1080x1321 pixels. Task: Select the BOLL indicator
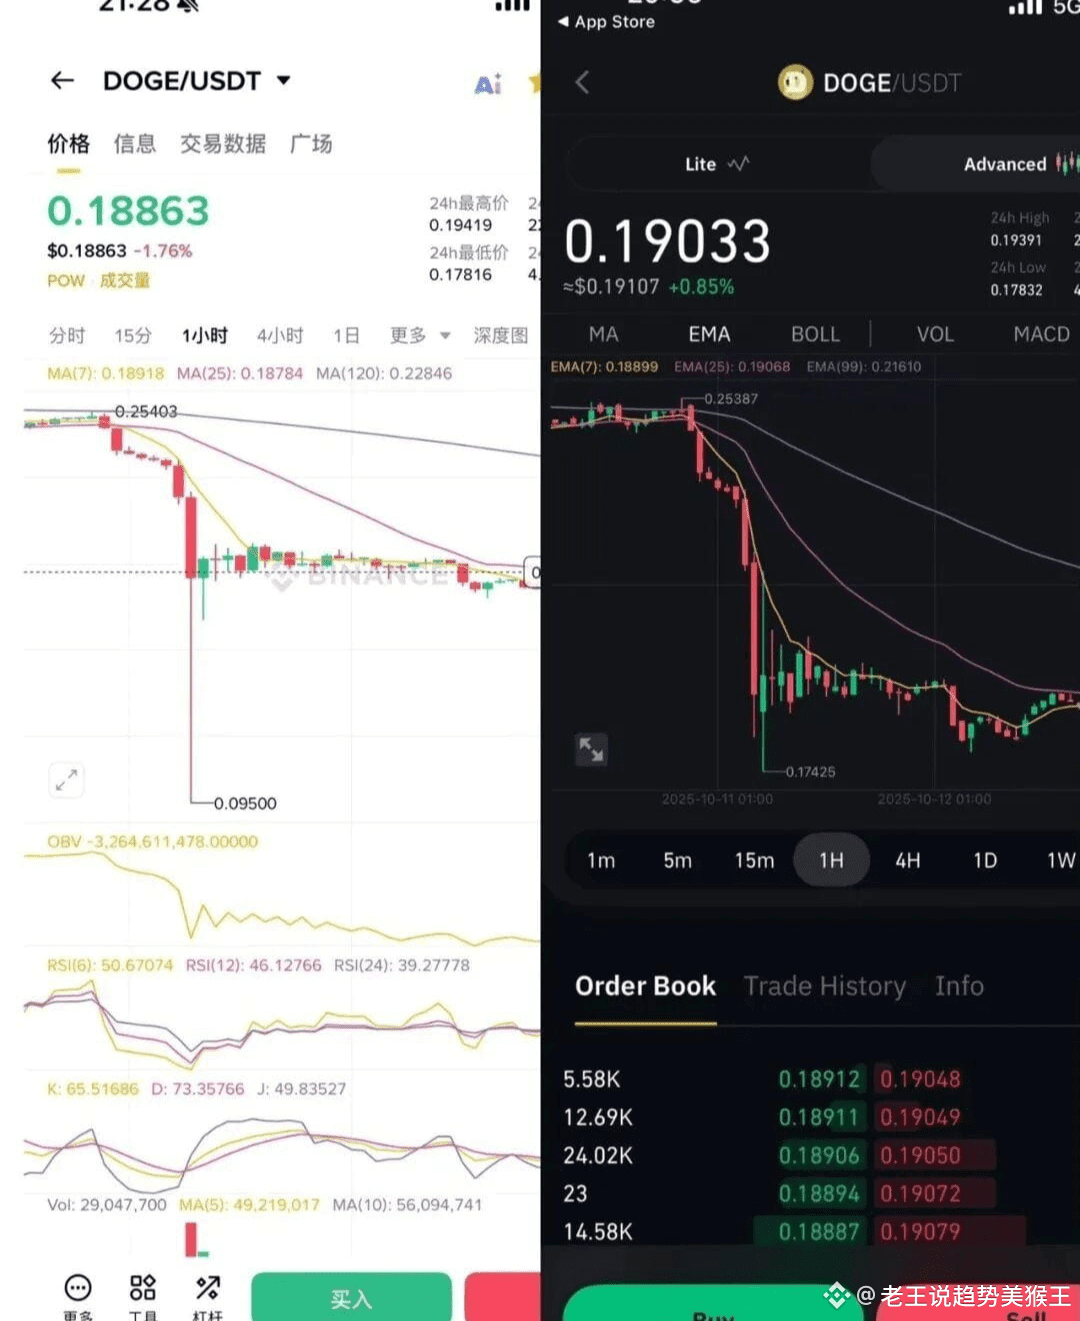point(815,334)
